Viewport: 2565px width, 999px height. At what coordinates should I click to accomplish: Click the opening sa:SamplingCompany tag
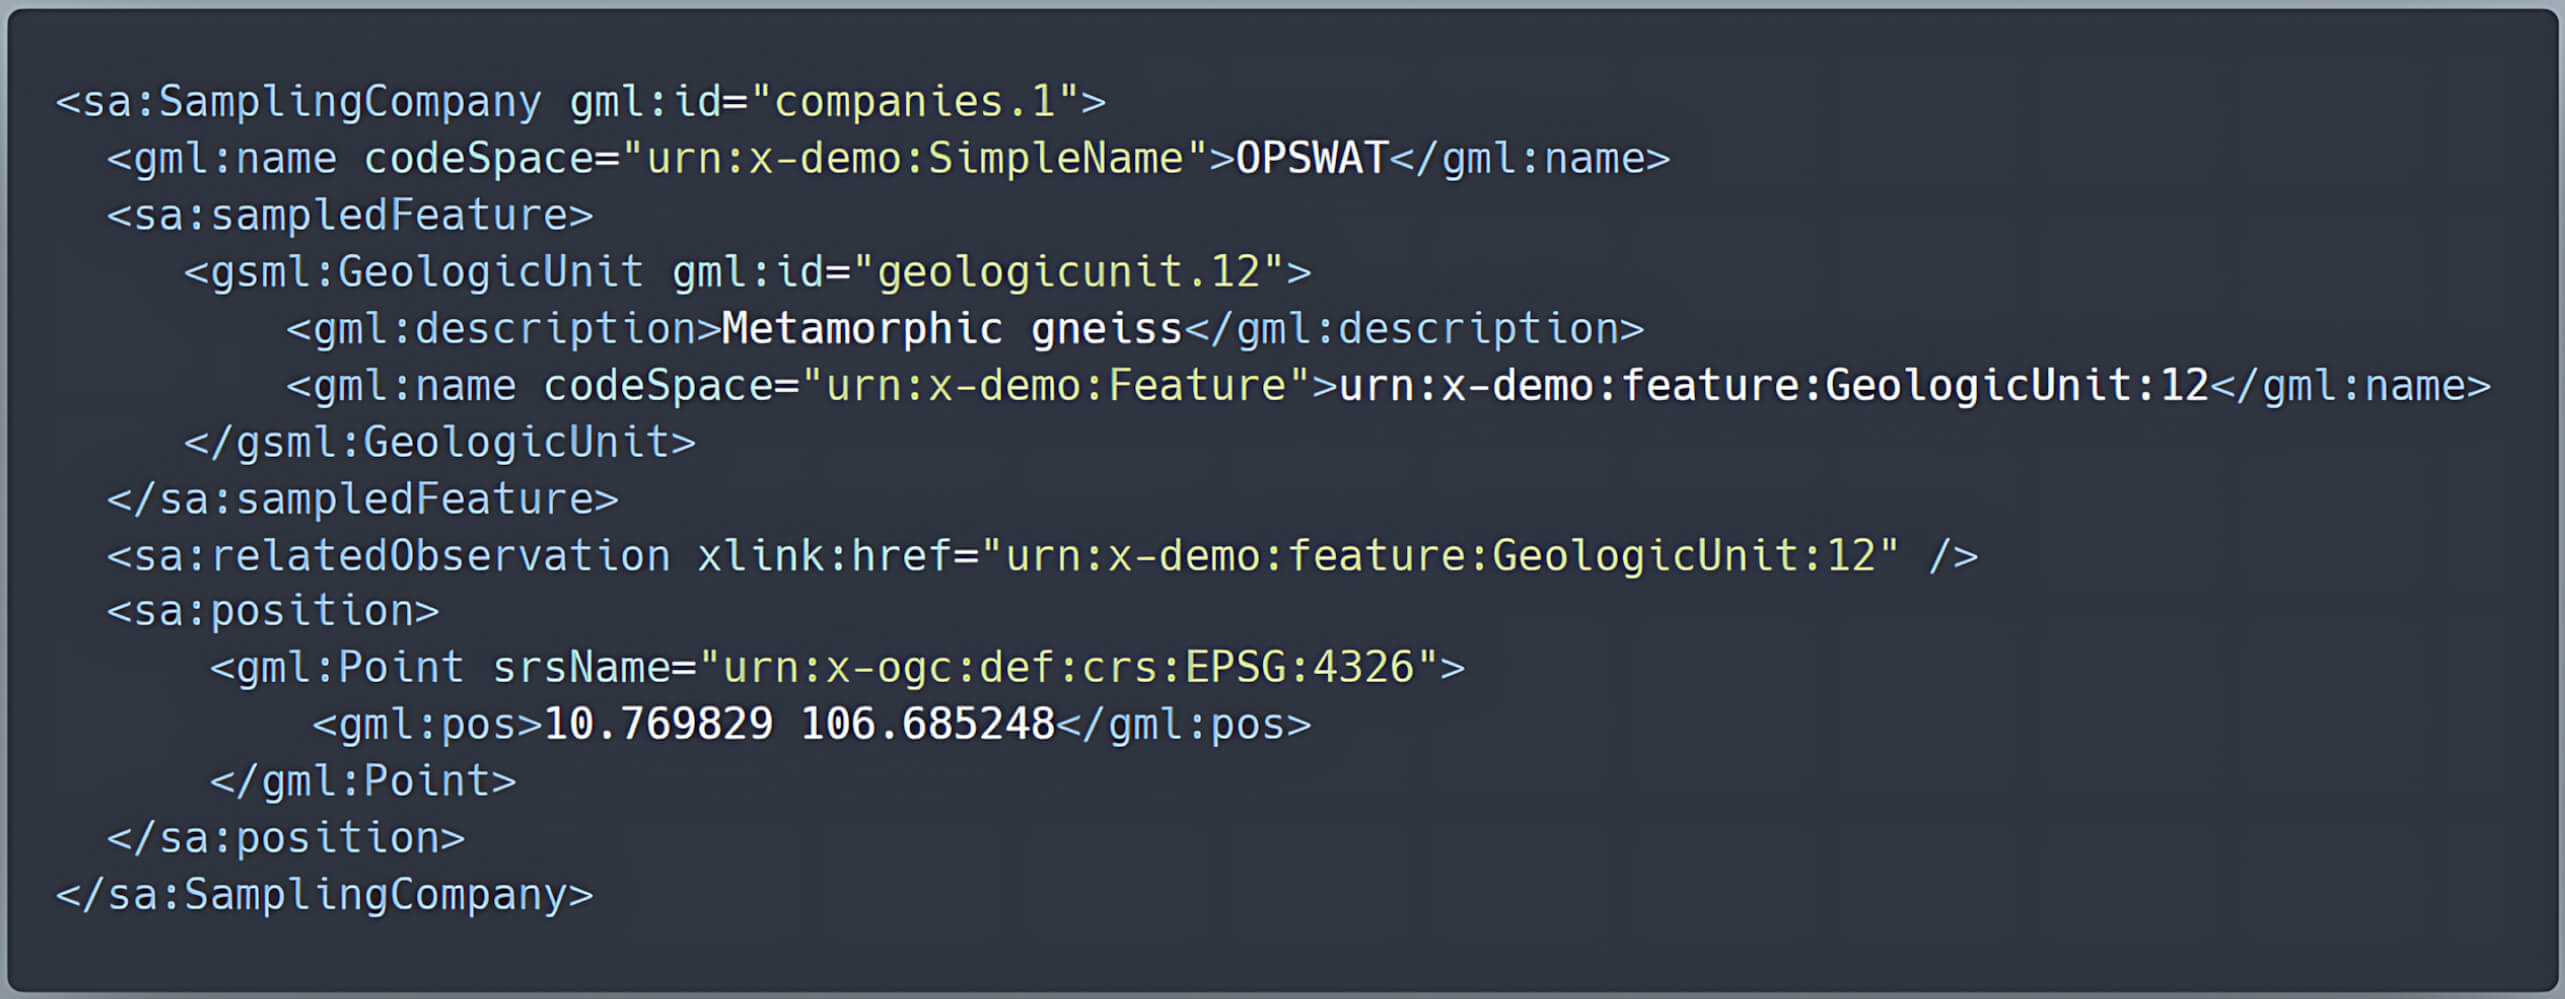click(x=298, y=102)
